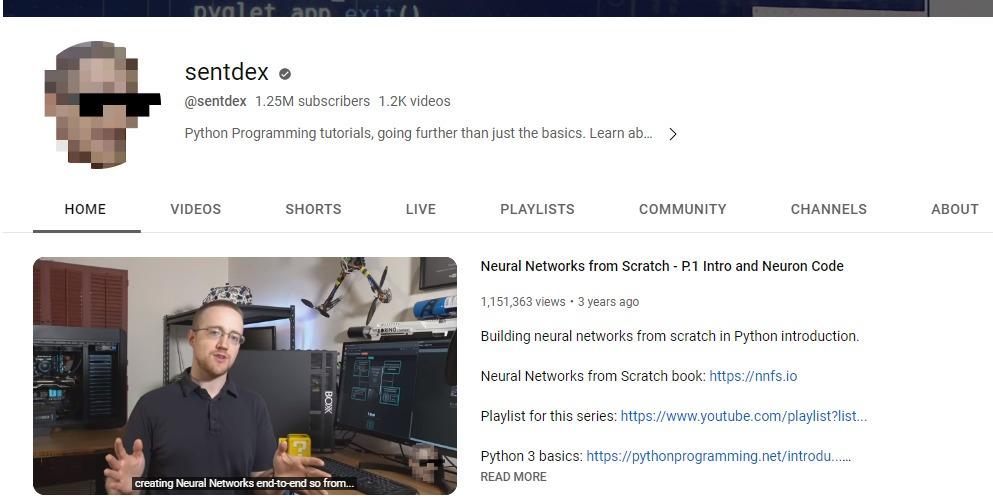Switch to the VIDEOS tab

[x=196, y=209]
